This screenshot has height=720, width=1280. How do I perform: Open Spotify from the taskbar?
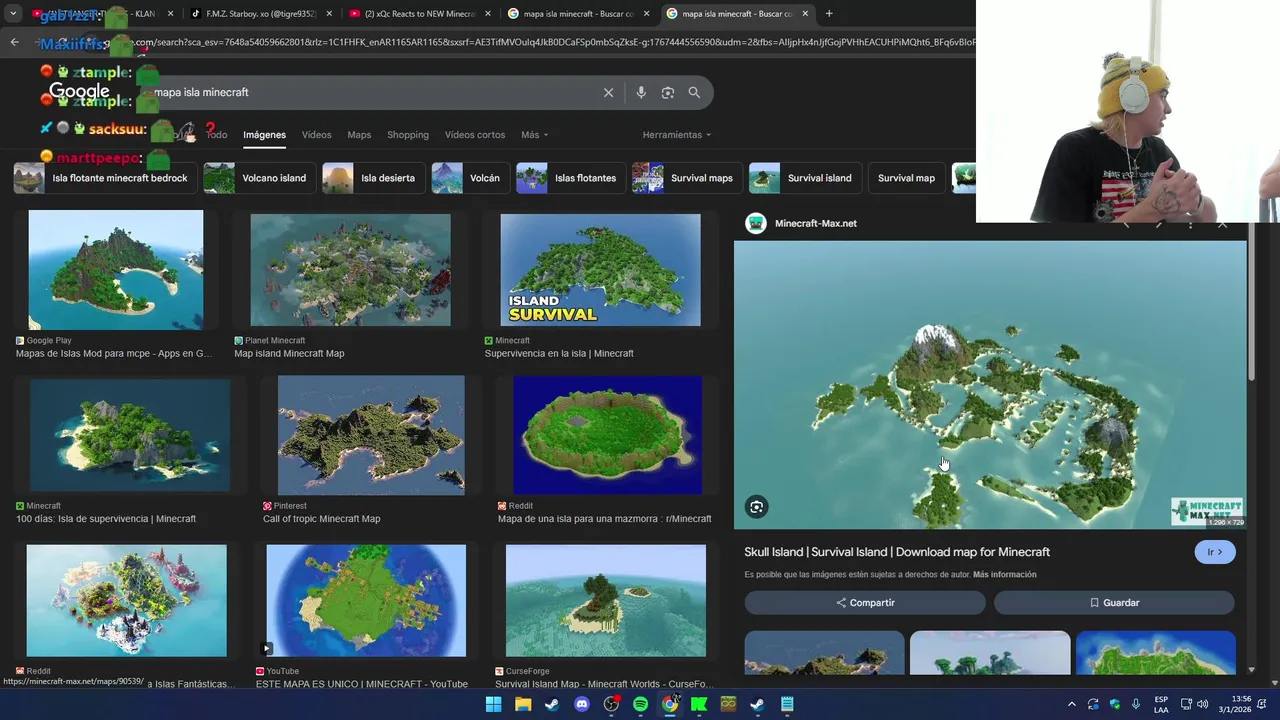click(640, 704)
